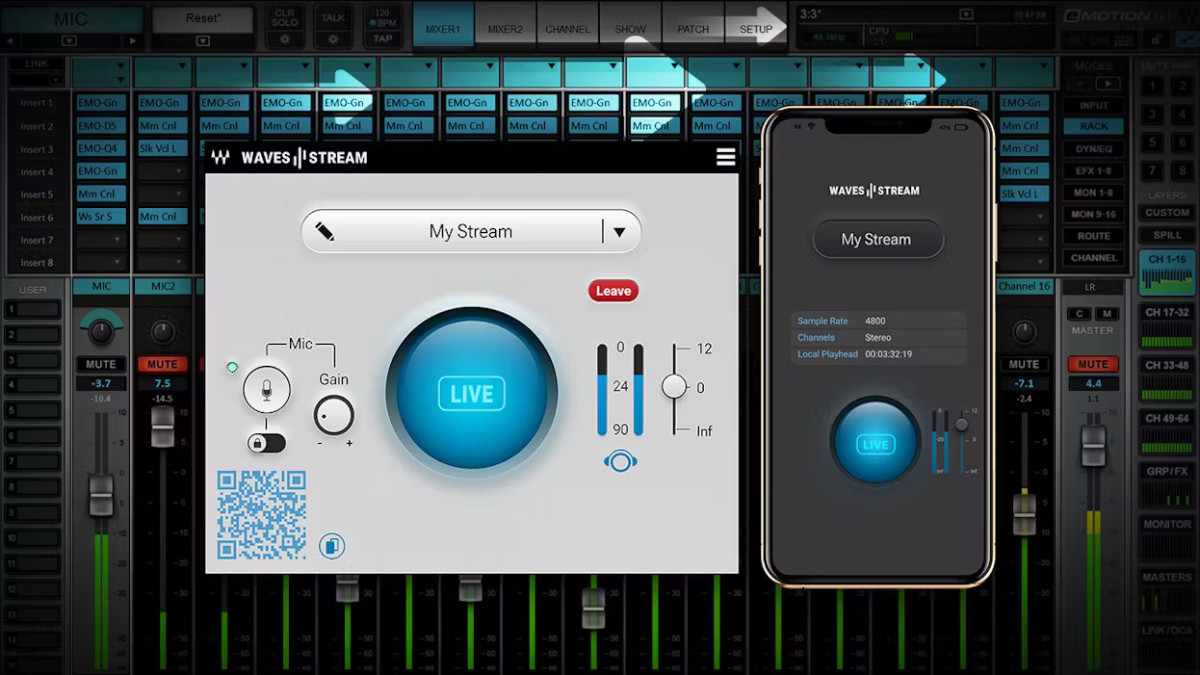This screenshot has width=1200, height=675.
Task: Select MON 1-8 mode
Action: point(1094,193)
